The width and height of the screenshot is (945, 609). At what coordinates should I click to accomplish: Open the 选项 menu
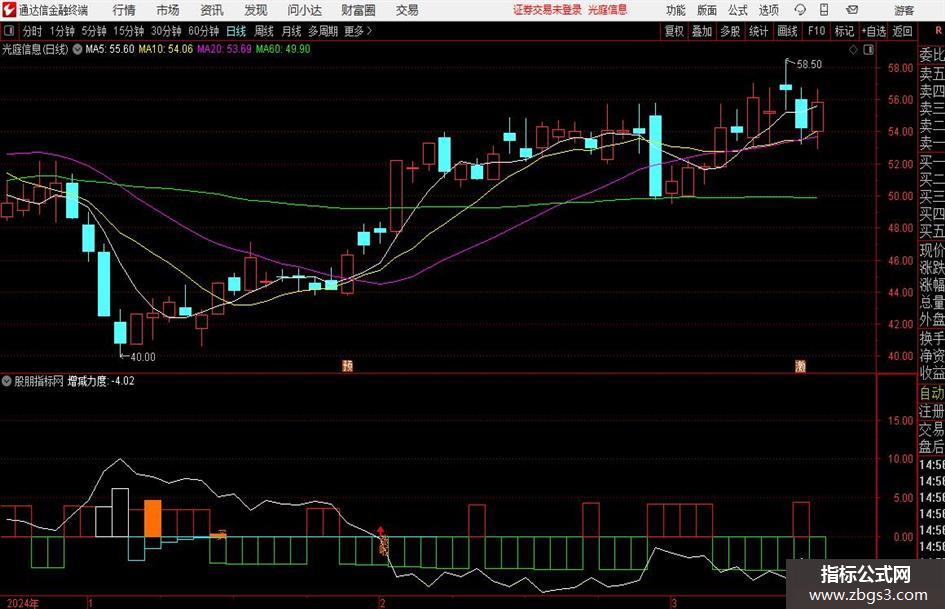pyautogui.click(x=768, y=10)
